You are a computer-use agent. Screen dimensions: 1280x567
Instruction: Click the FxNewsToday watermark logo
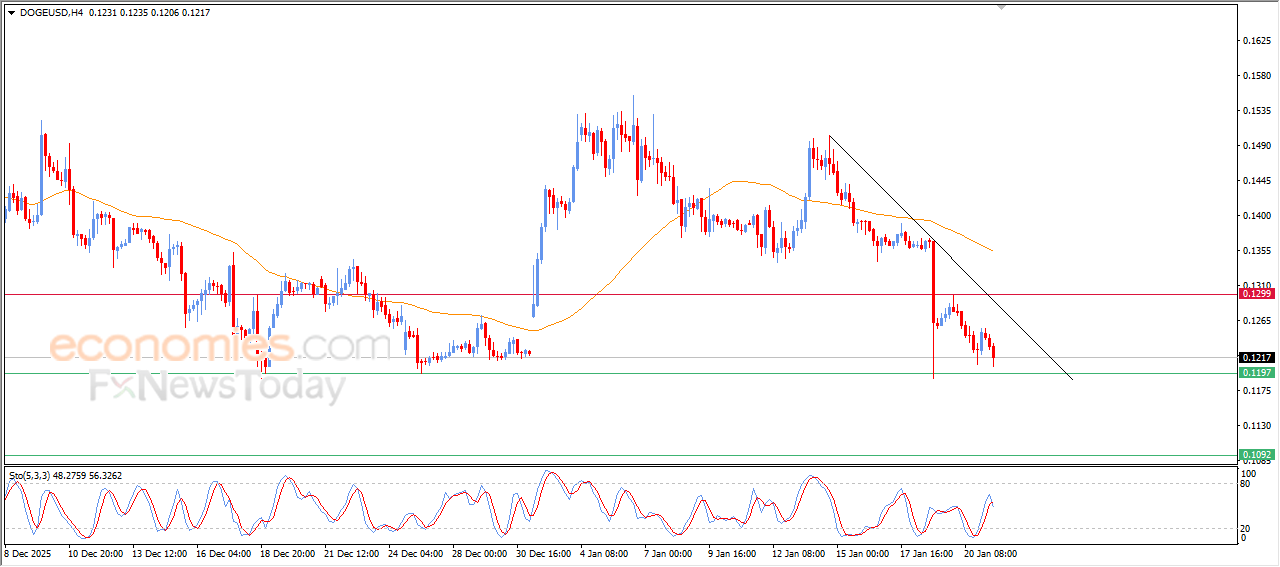(x=217, y=385)
